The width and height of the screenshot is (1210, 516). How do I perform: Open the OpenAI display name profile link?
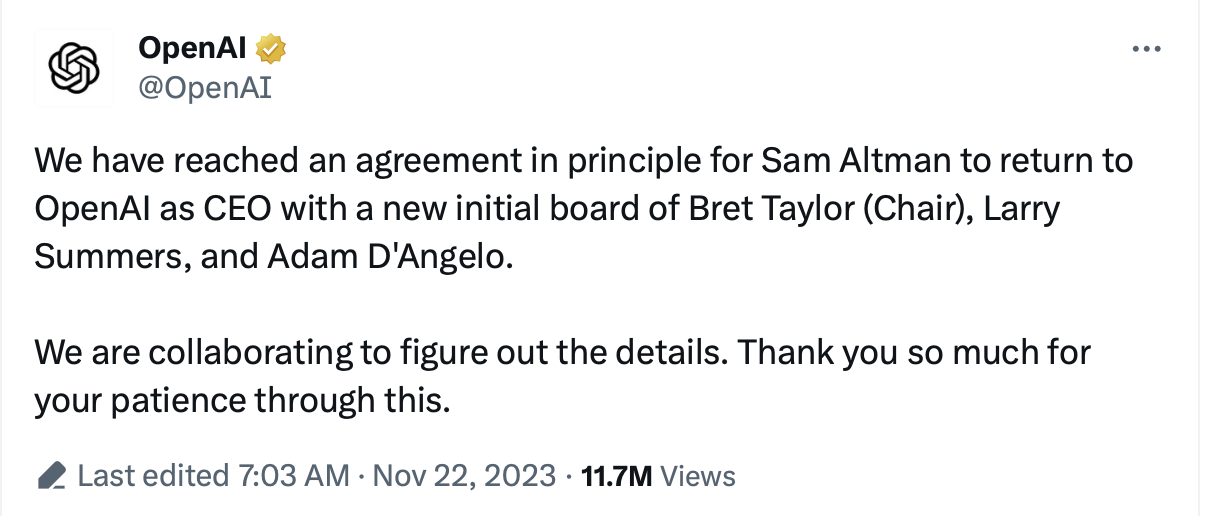pyautogui.click(x=195, y=47)
